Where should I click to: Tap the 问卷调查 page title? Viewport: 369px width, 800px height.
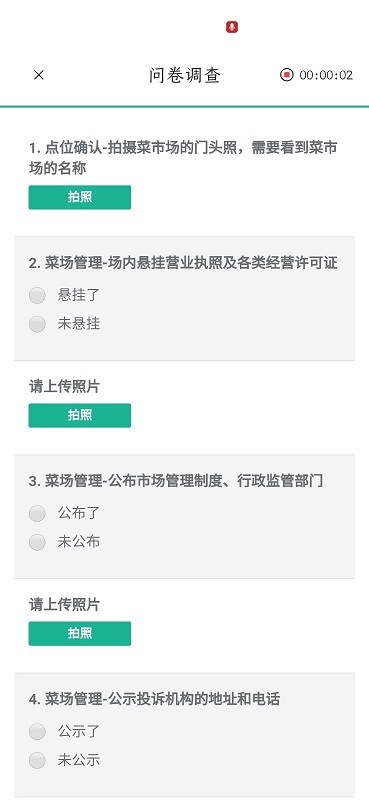coord(185,76)
